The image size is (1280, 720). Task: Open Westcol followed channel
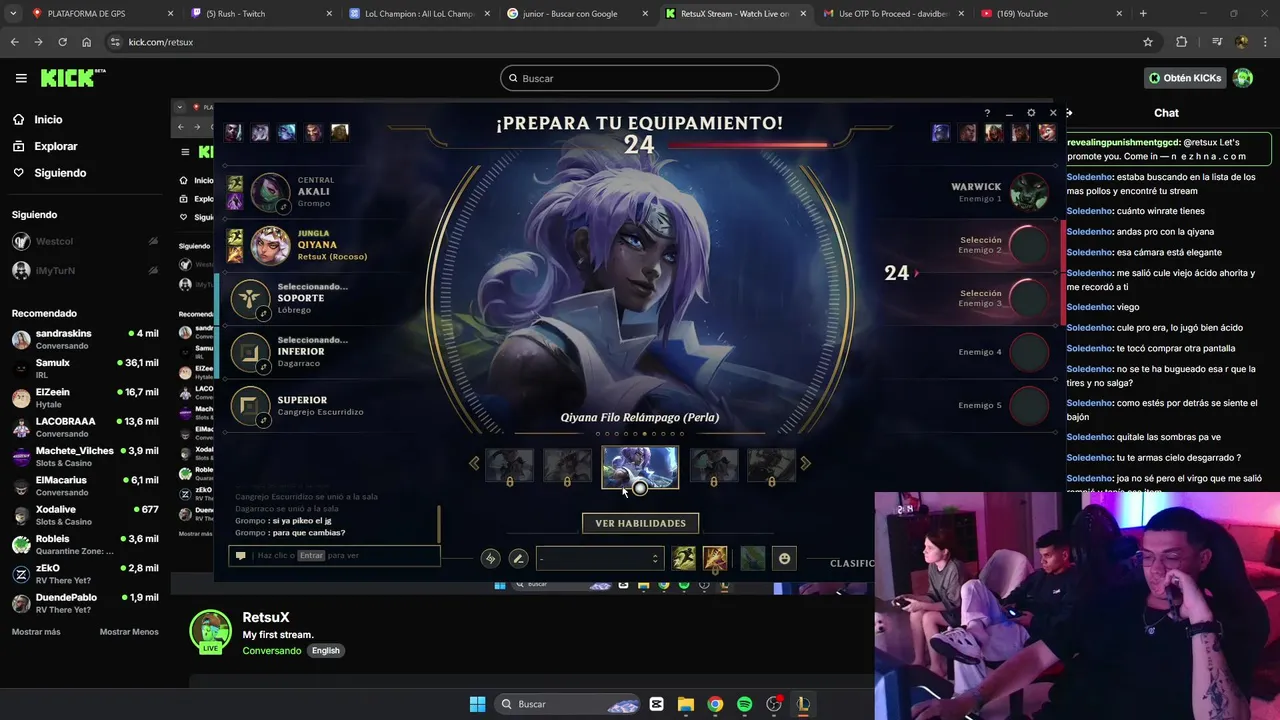click(85, 241)
